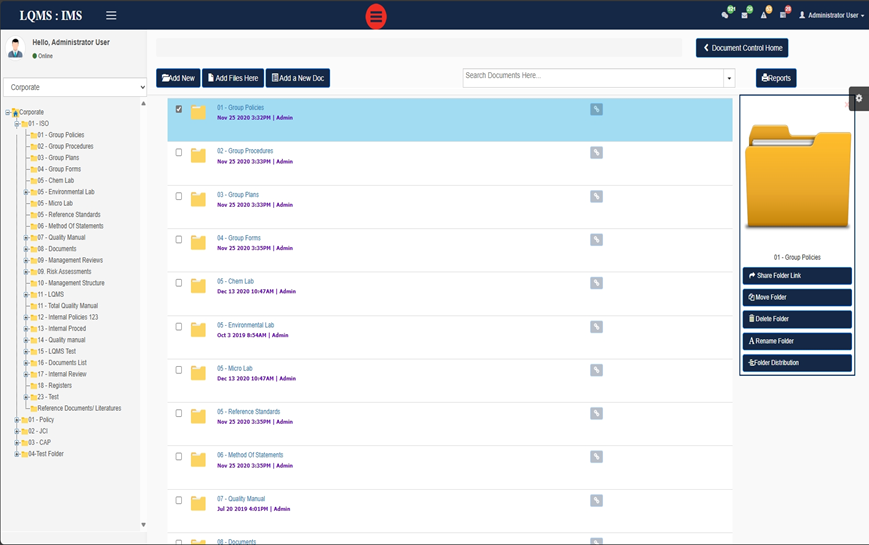Open the Corporate dropdown selector

[75, 87]
